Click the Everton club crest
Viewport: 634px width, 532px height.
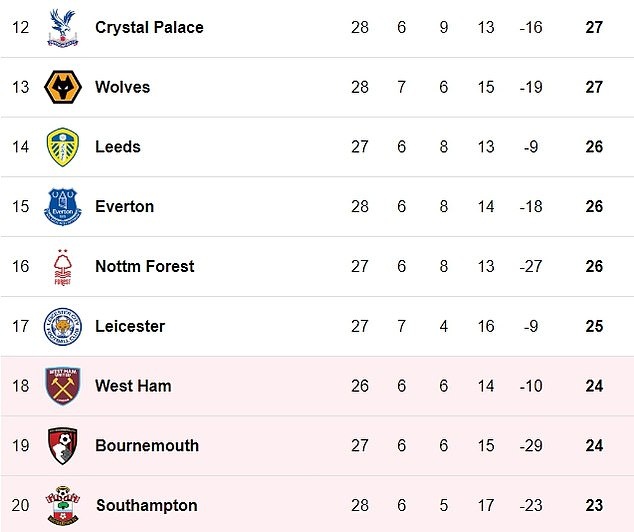tap(64, 207)
